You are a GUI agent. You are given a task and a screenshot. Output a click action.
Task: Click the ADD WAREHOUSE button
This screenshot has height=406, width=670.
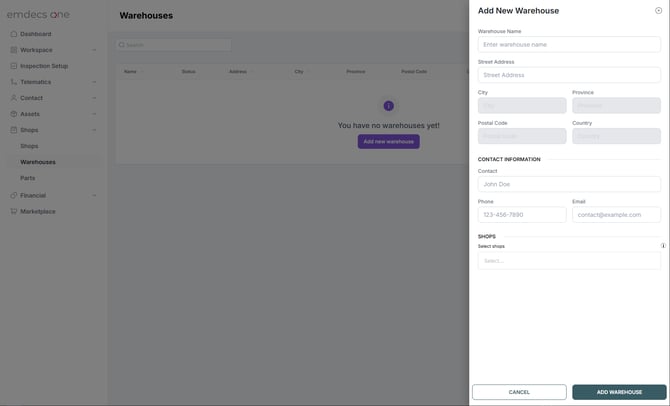[619, 392]
